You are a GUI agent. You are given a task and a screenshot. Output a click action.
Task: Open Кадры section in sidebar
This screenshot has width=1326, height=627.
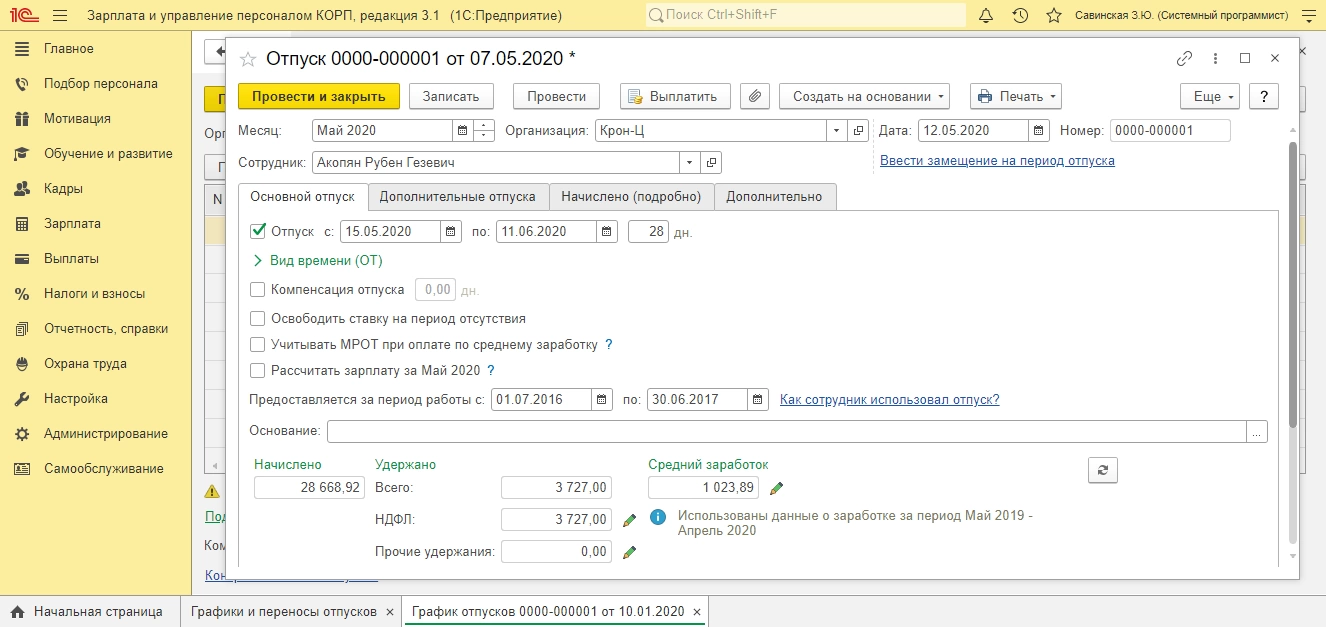point(95,188)
